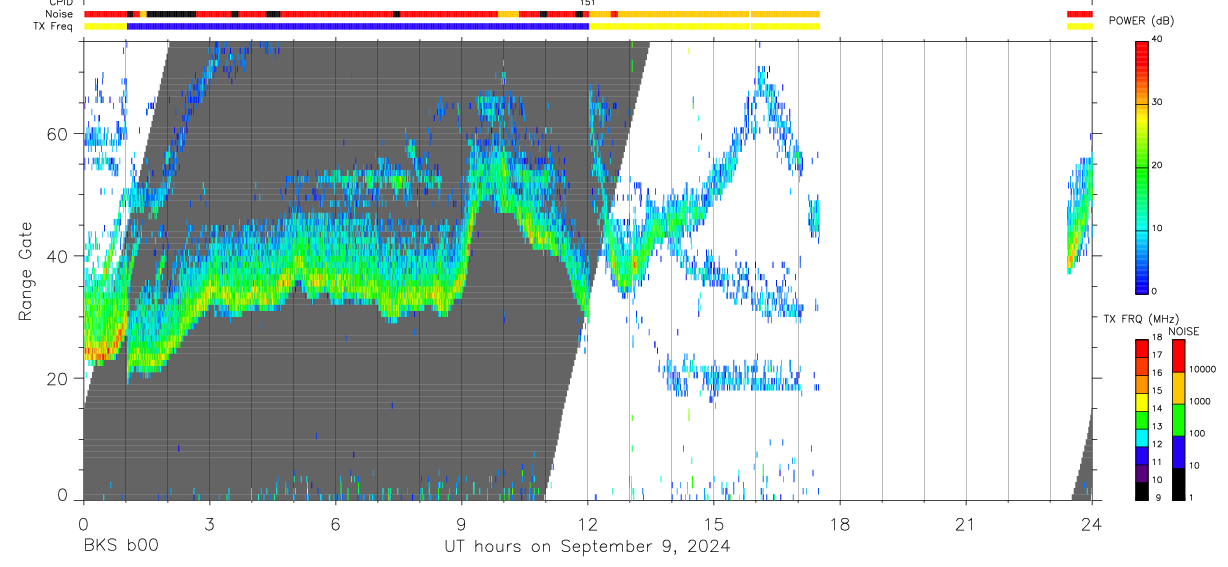Click the 14 label on TX FRQ scale
The height and width of the screenshot is (567, 1228).
[1157, 408]
